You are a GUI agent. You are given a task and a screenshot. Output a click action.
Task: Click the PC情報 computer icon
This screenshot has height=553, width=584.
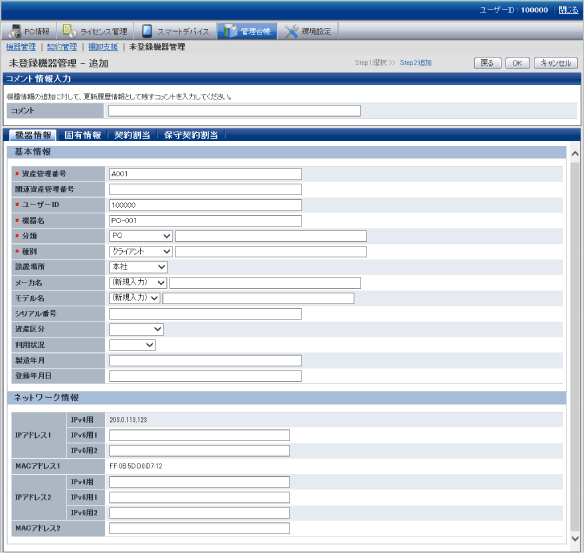(15, 31)
